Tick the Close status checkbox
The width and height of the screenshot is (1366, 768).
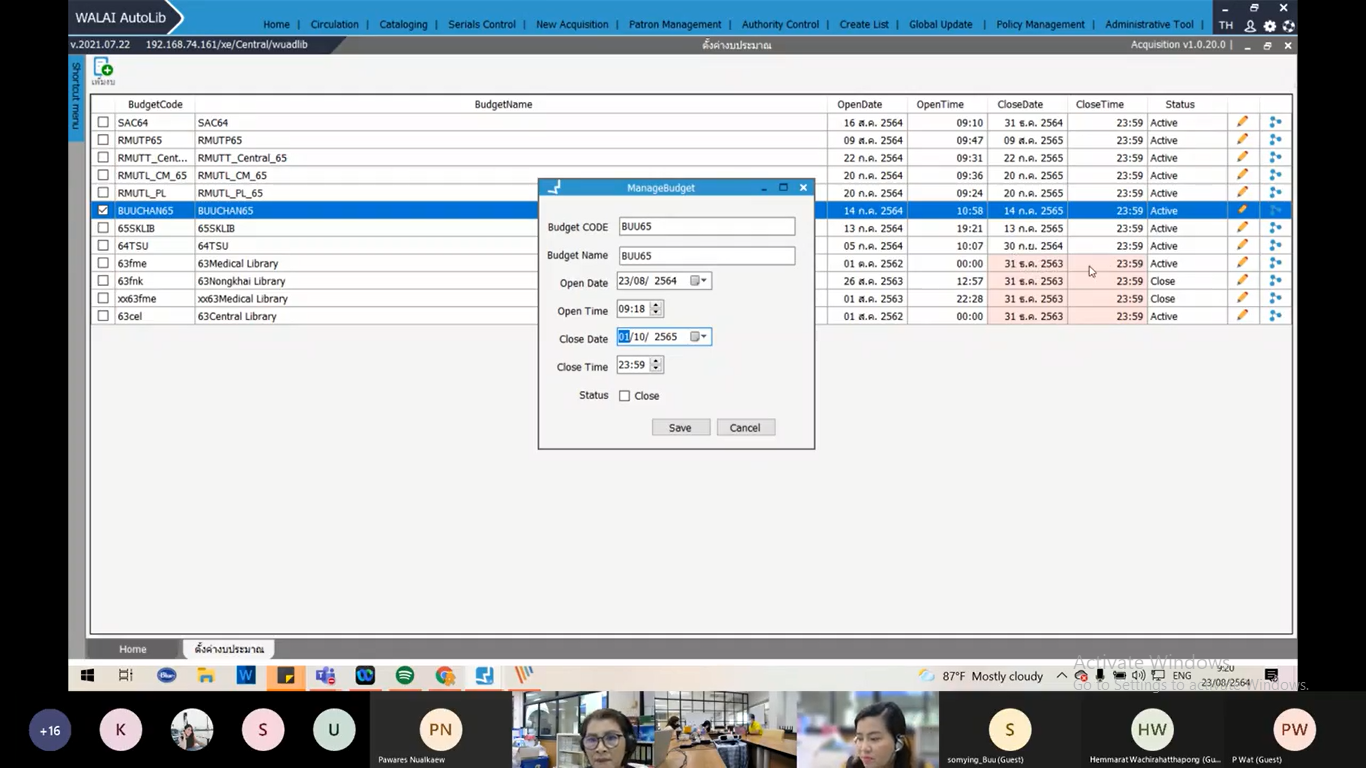coord(625,396)
